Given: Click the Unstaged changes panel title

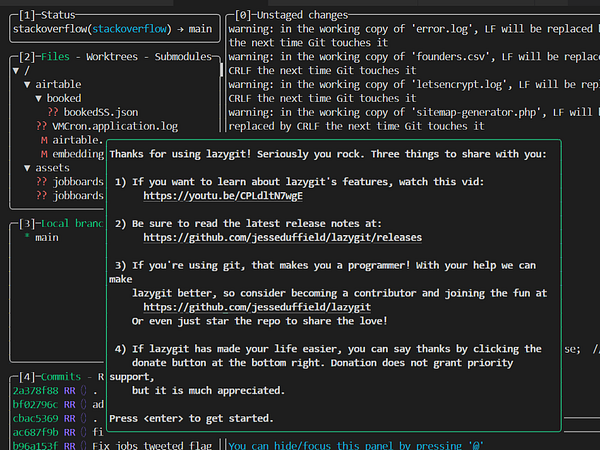Looking at the screenshot, I should point(302,15).
